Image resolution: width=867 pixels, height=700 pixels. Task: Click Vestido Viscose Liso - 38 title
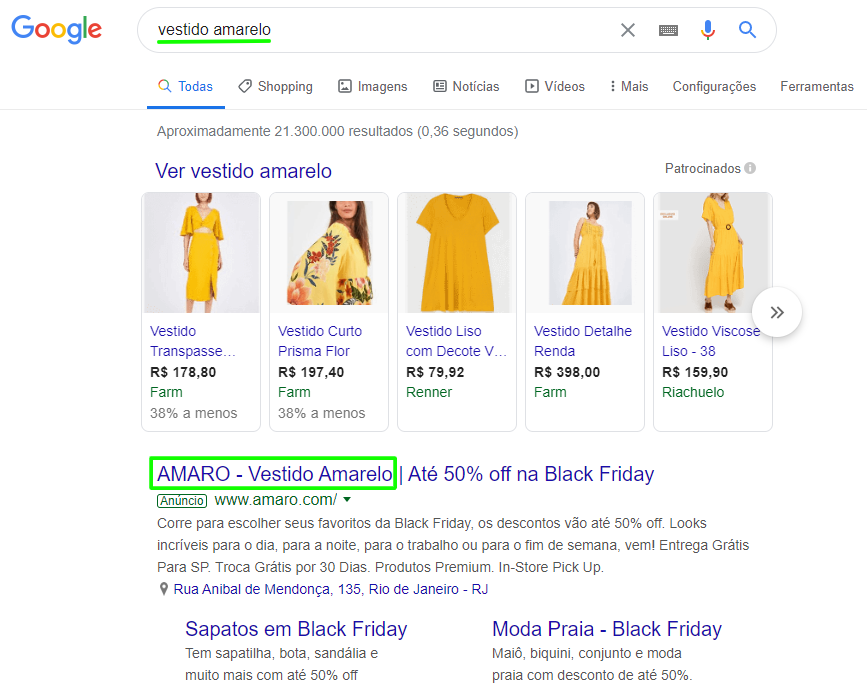point(711,341)
